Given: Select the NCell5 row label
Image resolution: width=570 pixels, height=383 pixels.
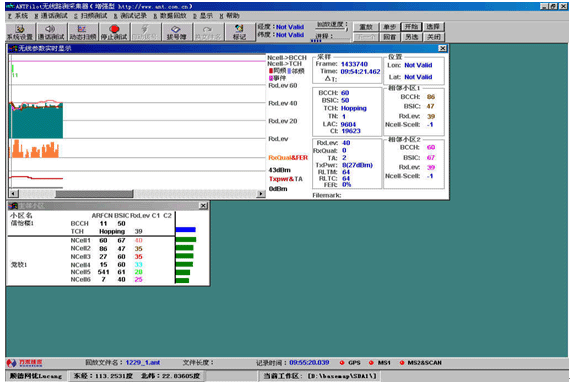Looking at the screenshot, I should click(80, 272).
